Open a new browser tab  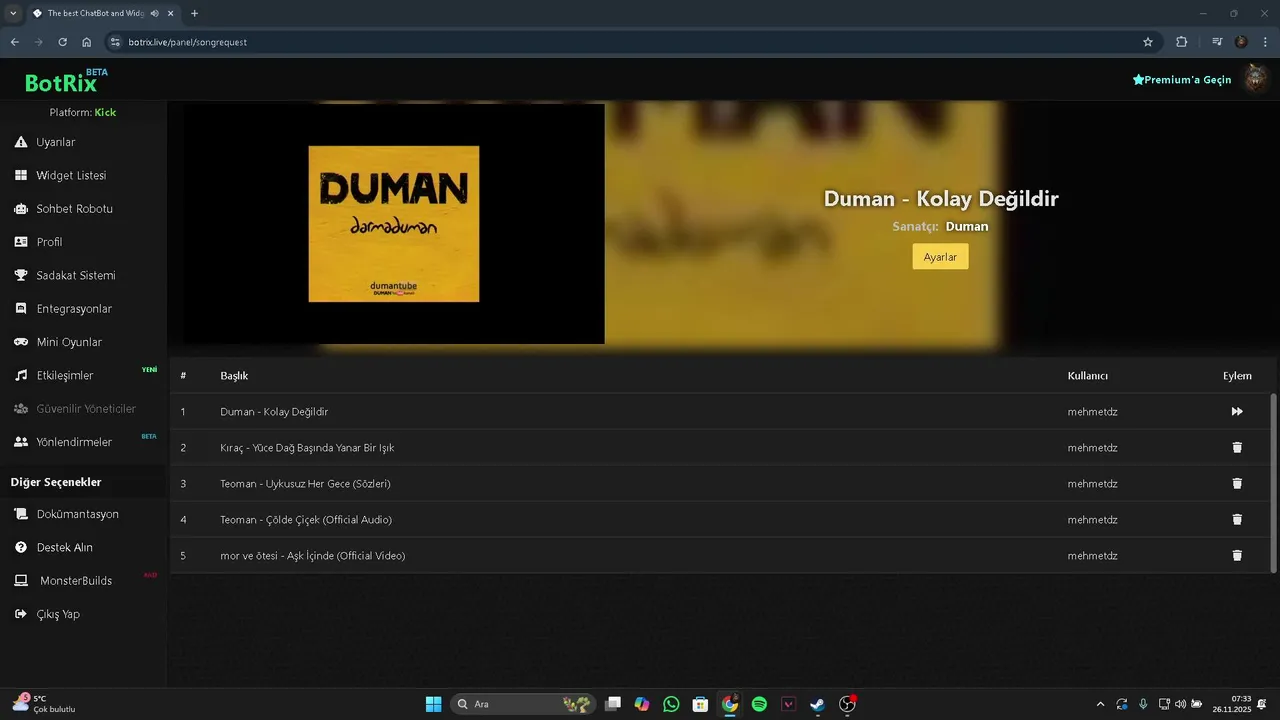194,13
